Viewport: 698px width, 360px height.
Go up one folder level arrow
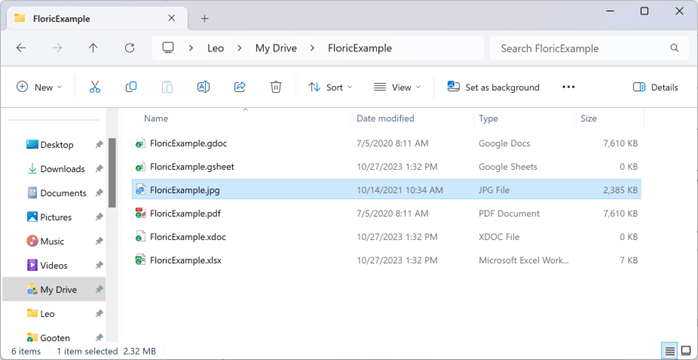(93, 48)
